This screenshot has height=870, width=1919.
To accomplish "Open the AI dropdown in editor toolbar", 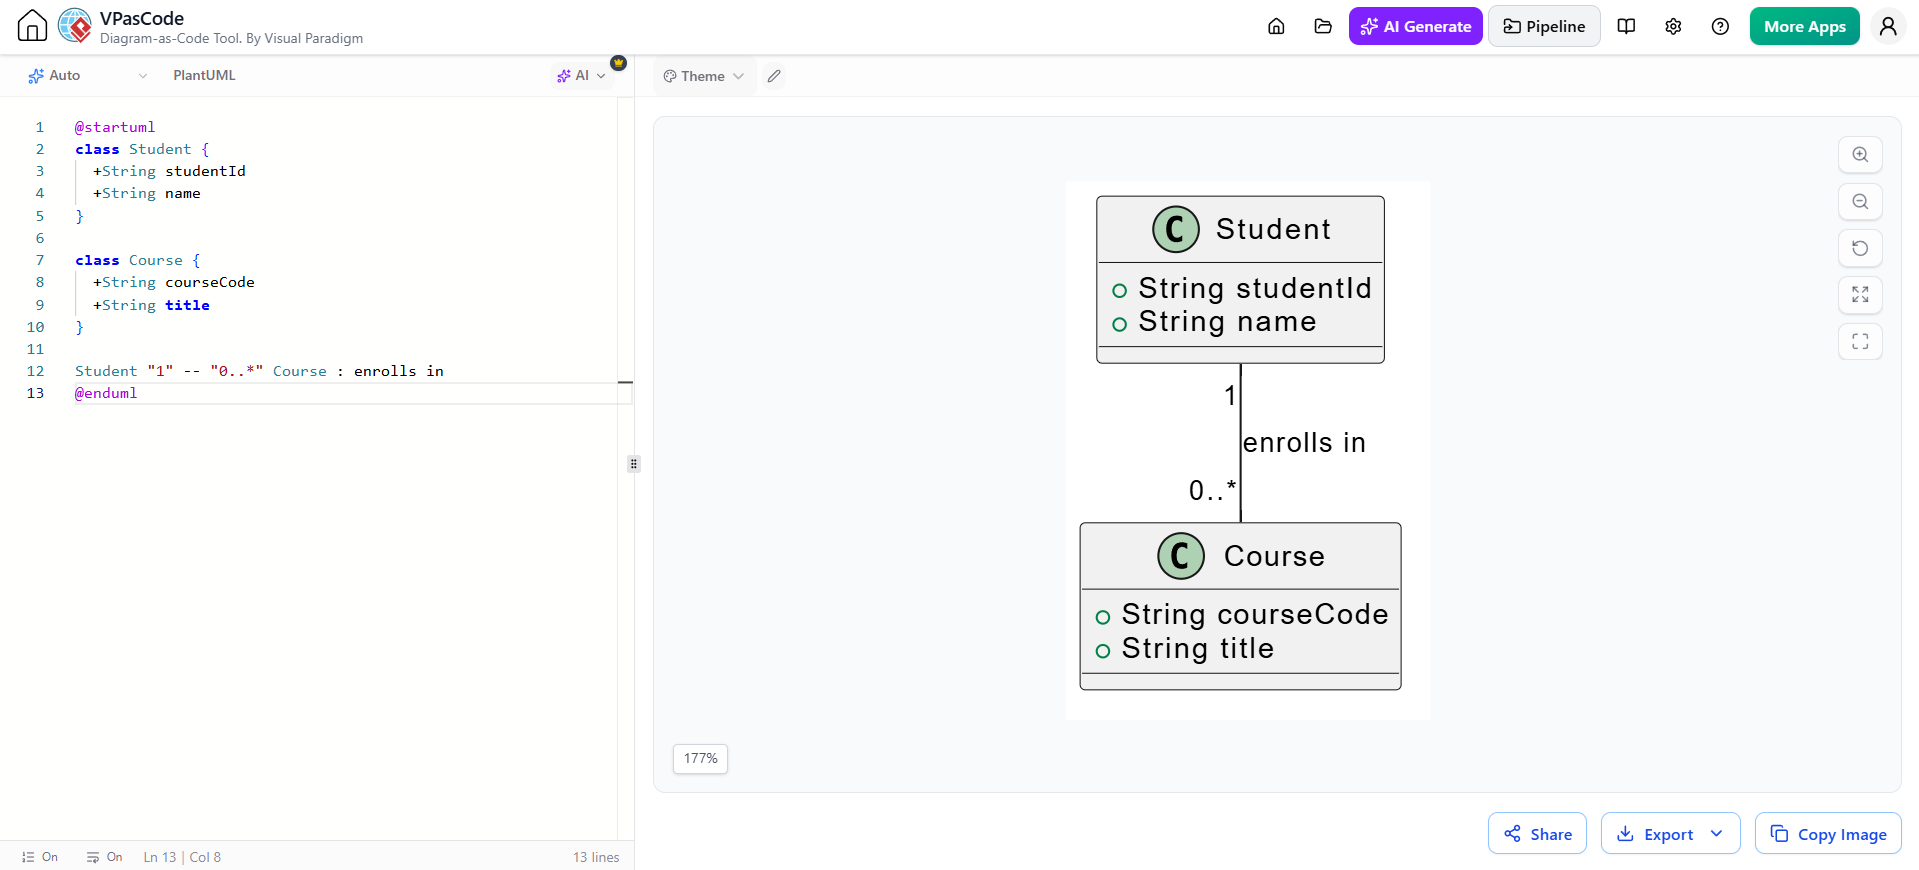I will (x=582, y=76).
